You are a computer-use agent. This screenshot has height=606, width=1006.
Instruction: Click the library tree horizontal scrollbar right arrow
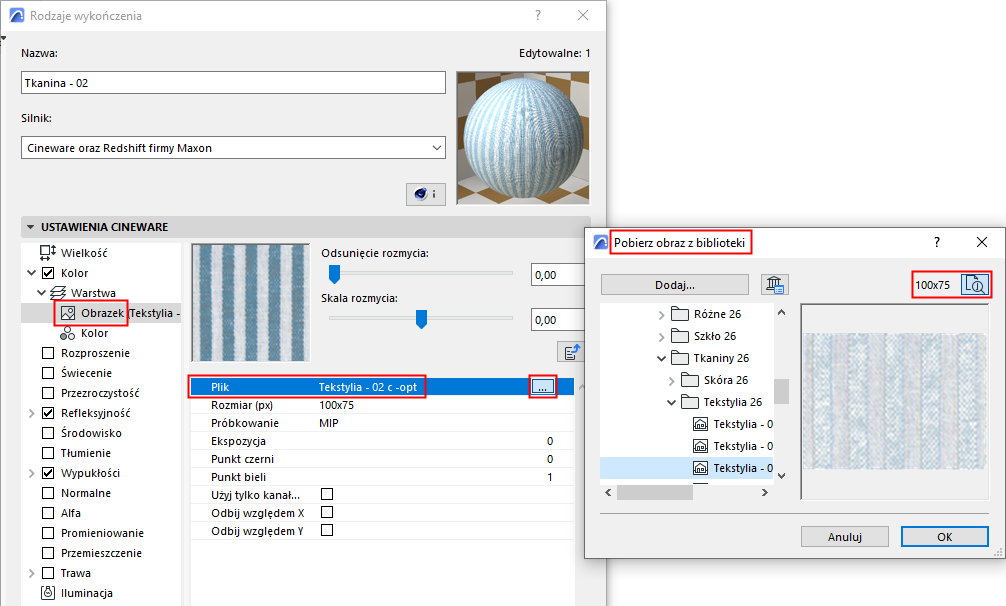tap(765, 492)
